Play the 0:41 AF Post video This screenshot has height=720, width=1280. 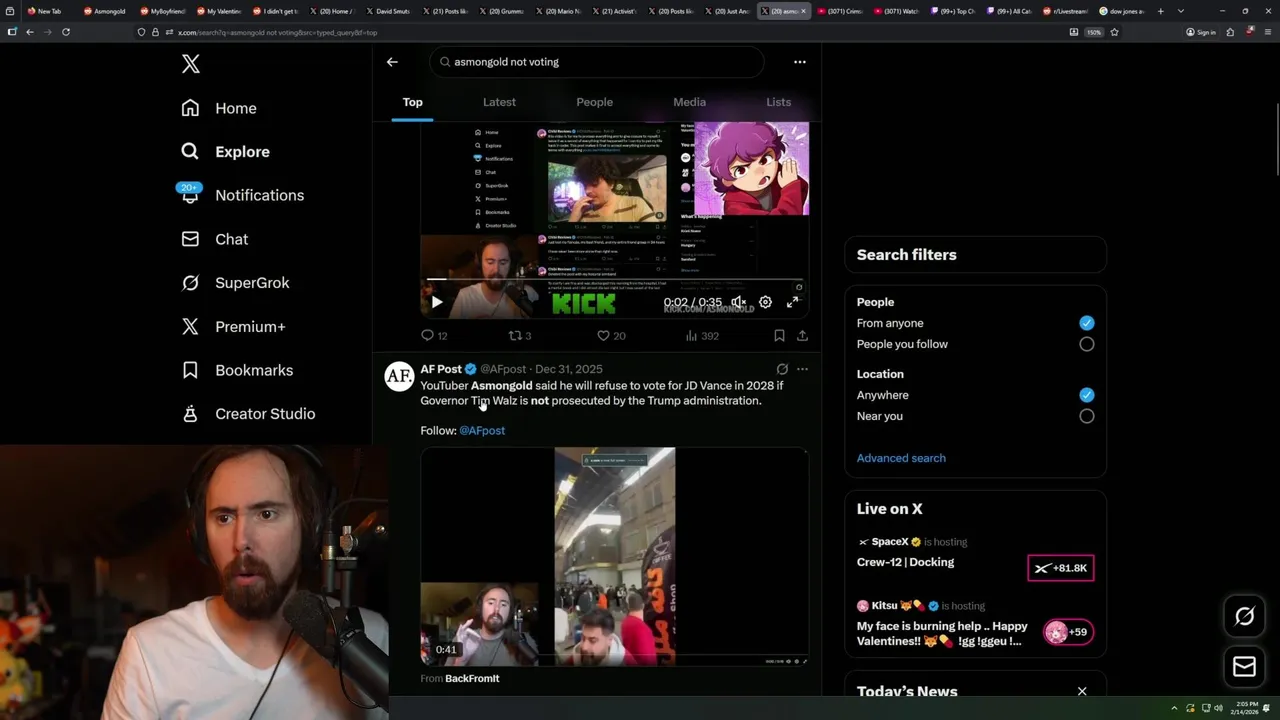[x=614, y=556]
